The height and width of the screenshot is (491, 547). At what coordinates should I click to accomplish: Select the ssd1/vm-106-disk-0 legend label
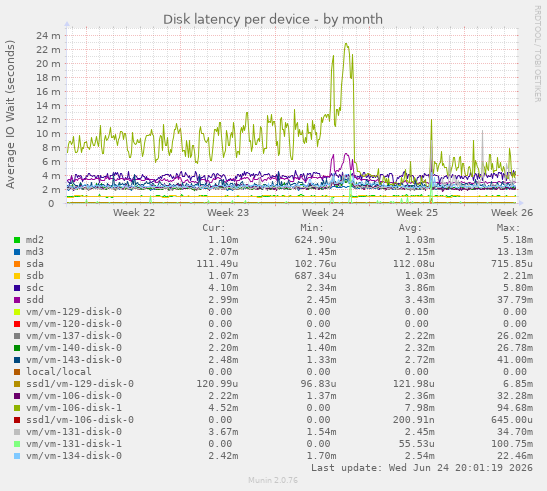pyautogui.click(x=80, y=420)
